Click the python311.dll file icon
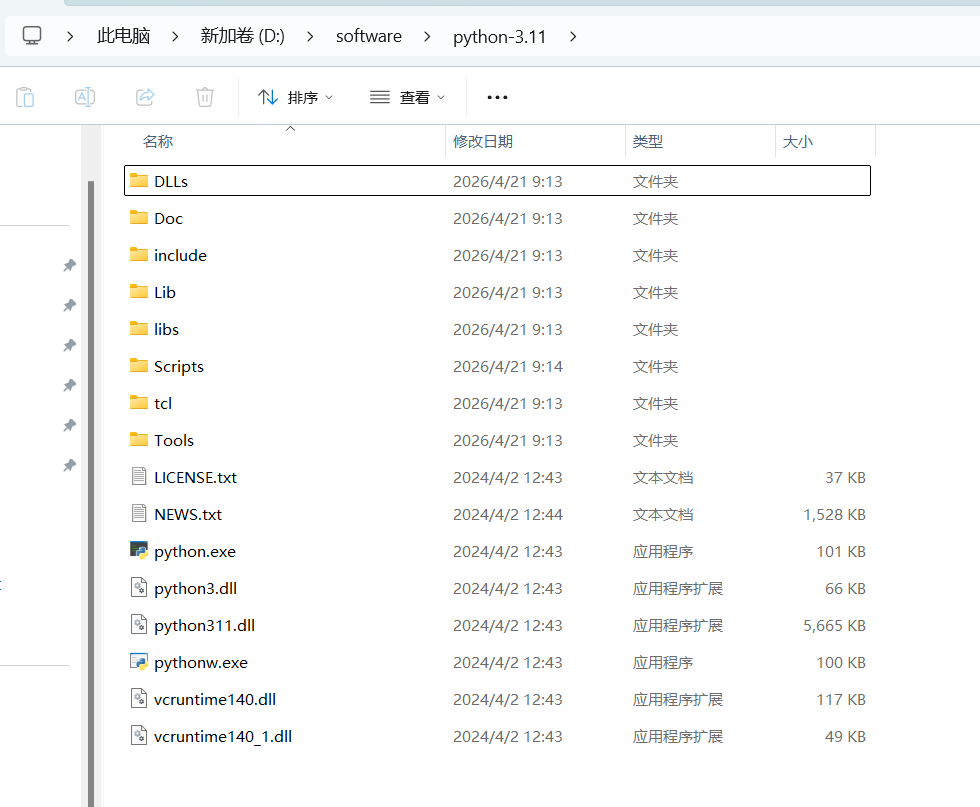The width and height of the screenshot is (980, 807). [x=139, y=624]
